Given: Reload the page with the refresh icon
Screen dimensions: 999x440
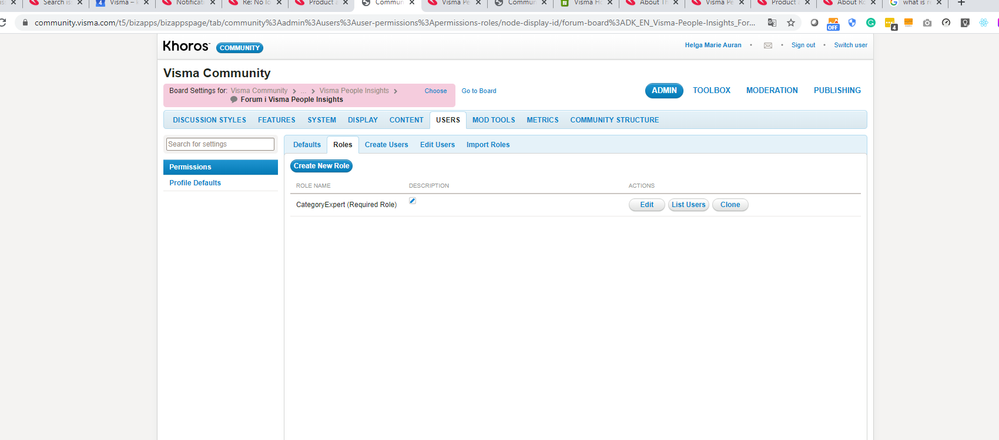Looking at the screenshot, I should (x=3, y=23).
